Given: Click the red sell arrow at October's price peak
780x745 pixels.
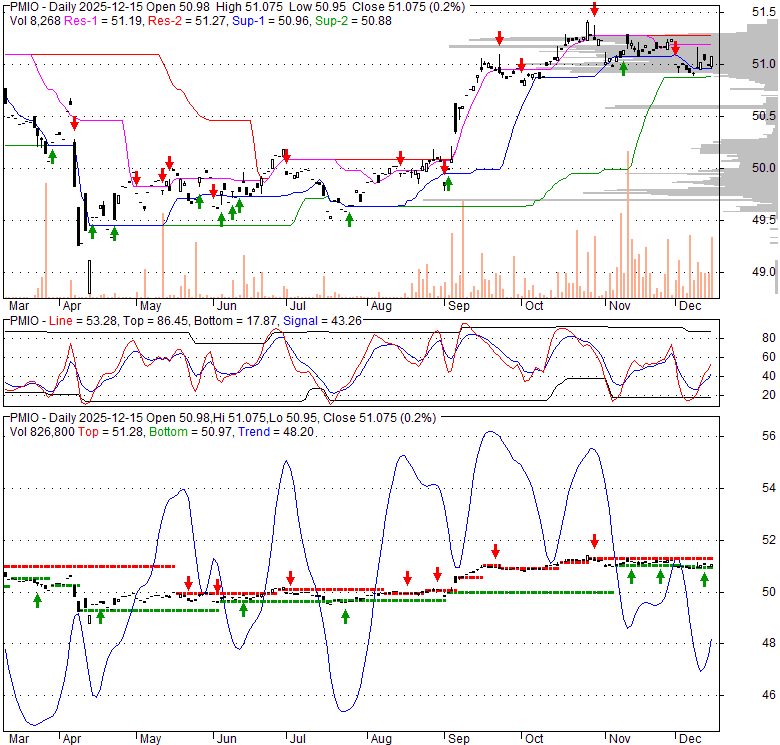Looking at the screenshot, I should click(x=594, y=10).
